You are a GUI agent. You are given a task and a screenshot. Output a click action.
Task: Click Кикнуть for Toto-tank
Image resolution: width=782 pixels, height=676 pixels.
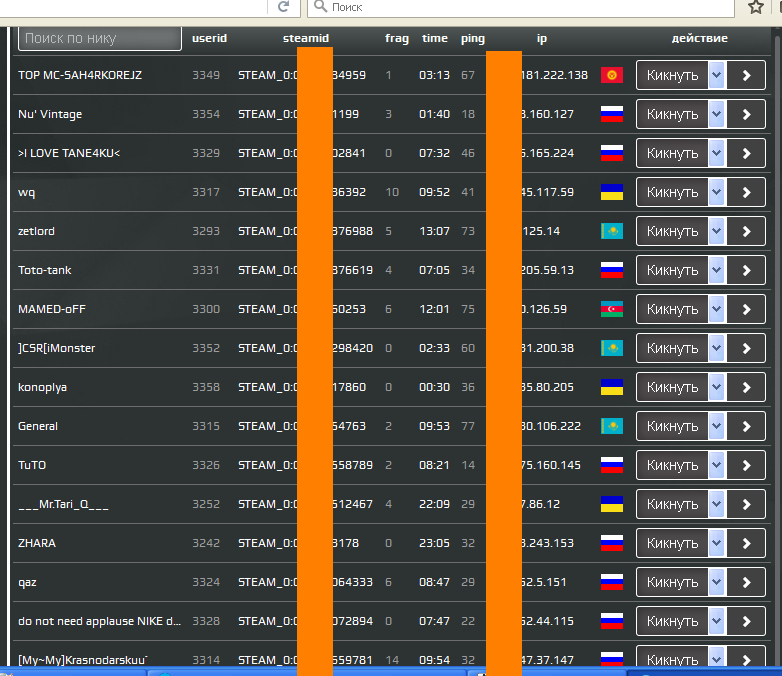pos(672,270)
